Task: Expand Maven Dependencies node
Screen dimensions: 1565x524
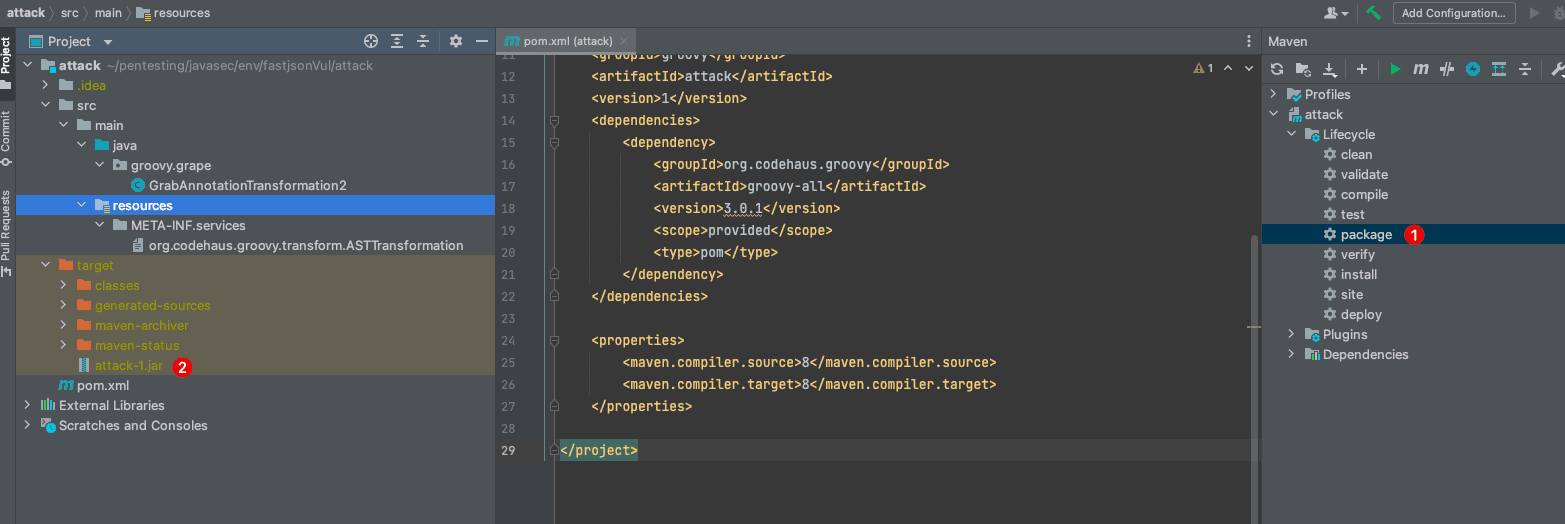Action: [1291, 354]
